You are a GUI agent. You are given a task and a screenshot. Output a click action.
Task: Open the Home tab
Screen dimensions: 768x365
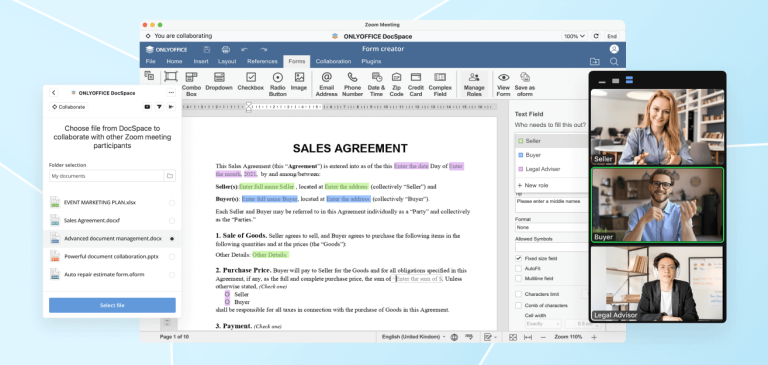(x=174, y=62)
